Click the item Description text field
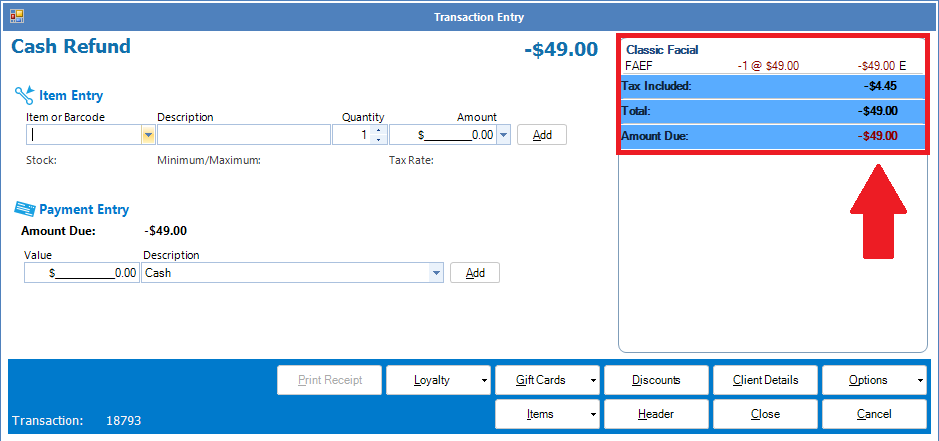Viewport: 939px width, 441px height. [243, 135]
